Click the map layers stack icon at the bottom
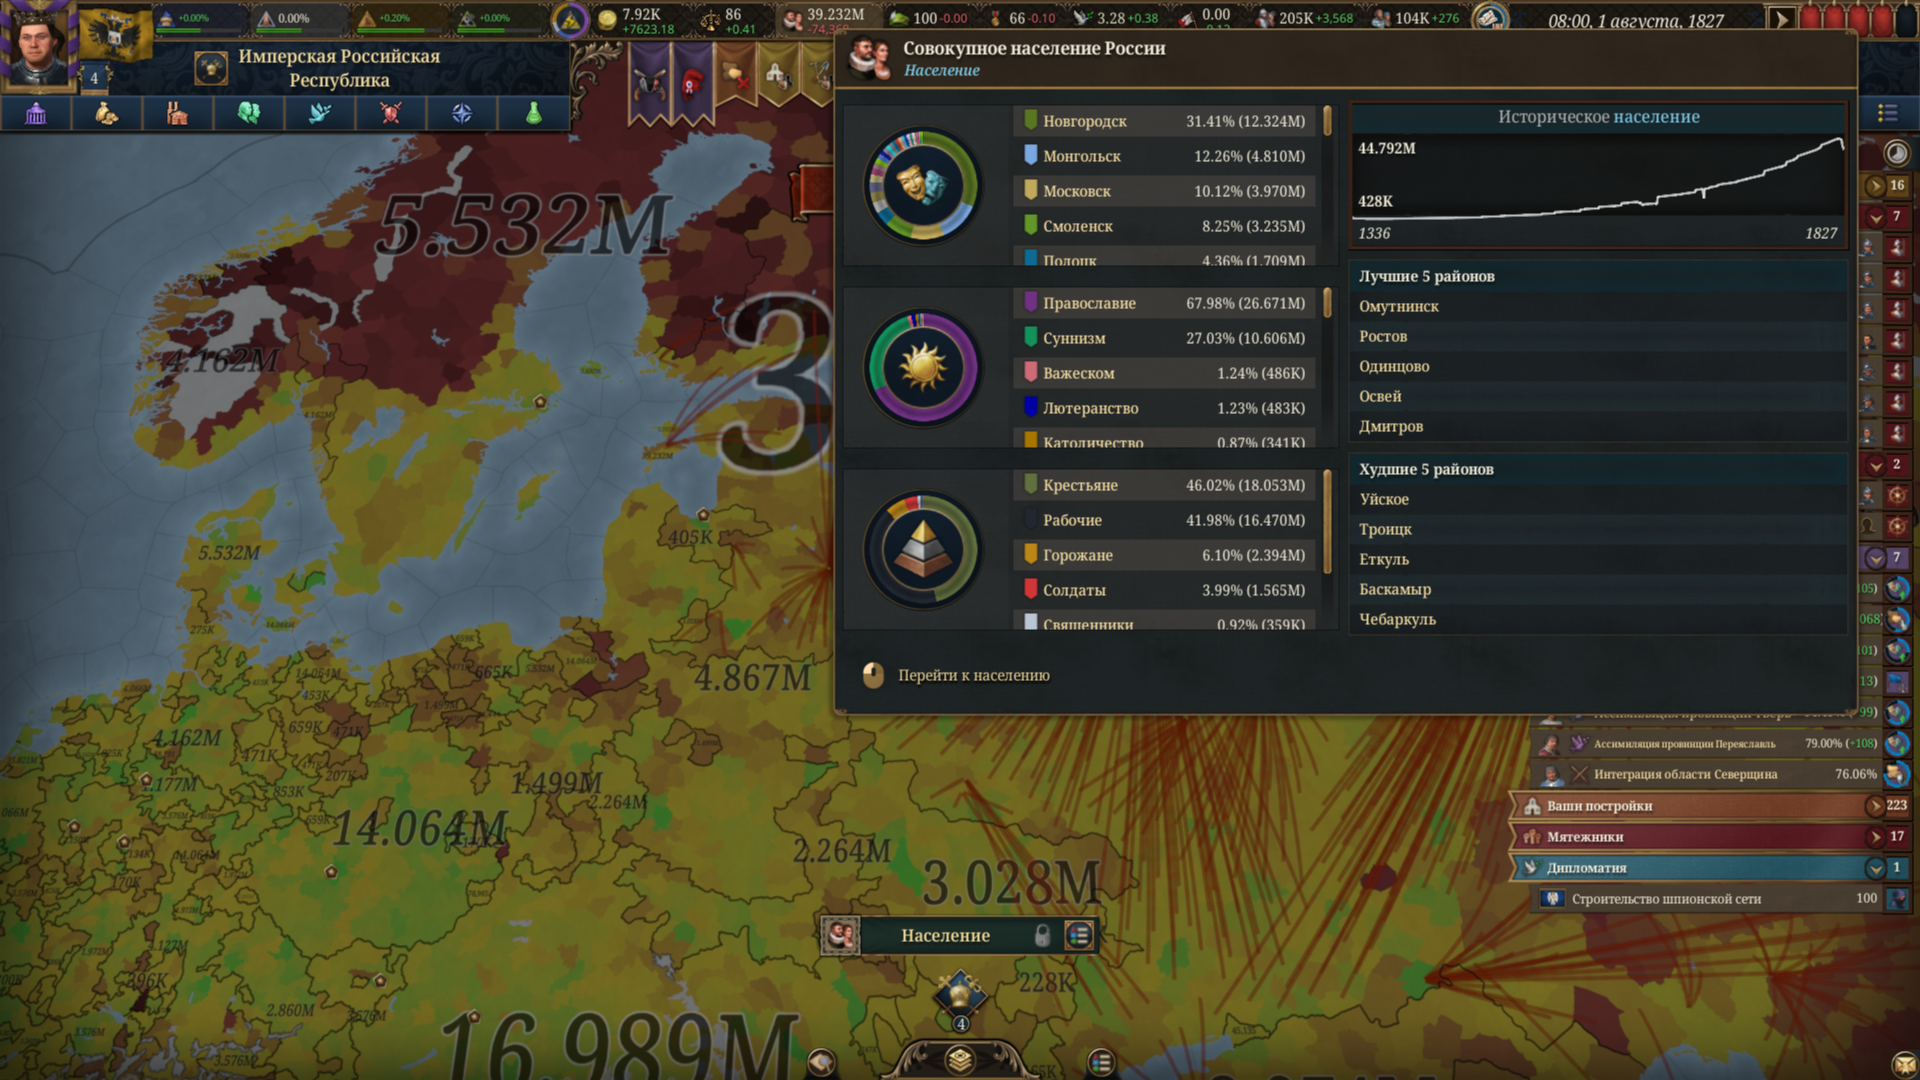1920x1080 pixels. [x=960, y=1059]
